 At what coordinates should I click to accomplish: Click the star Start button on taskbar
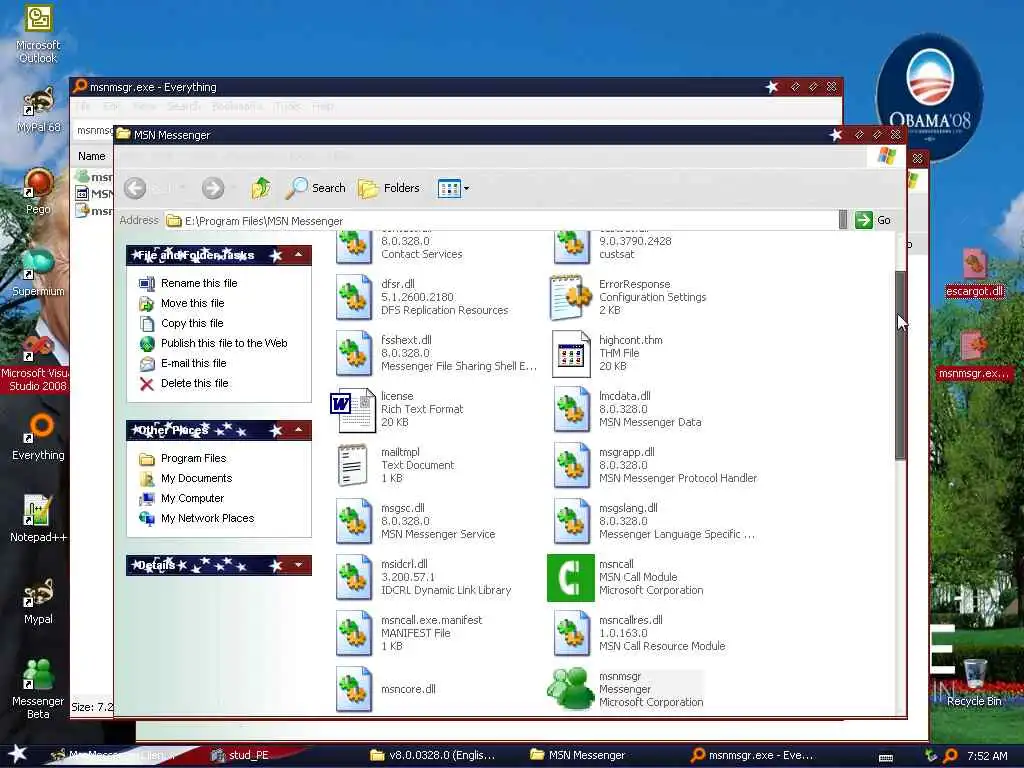[17, 754]
